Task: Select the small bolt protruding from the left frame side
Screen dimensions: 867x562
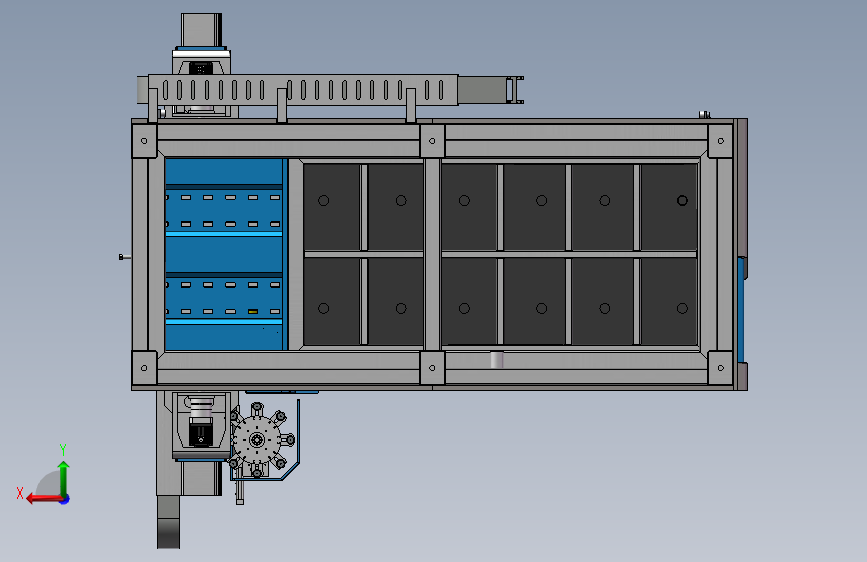Action: coord(124,257)
